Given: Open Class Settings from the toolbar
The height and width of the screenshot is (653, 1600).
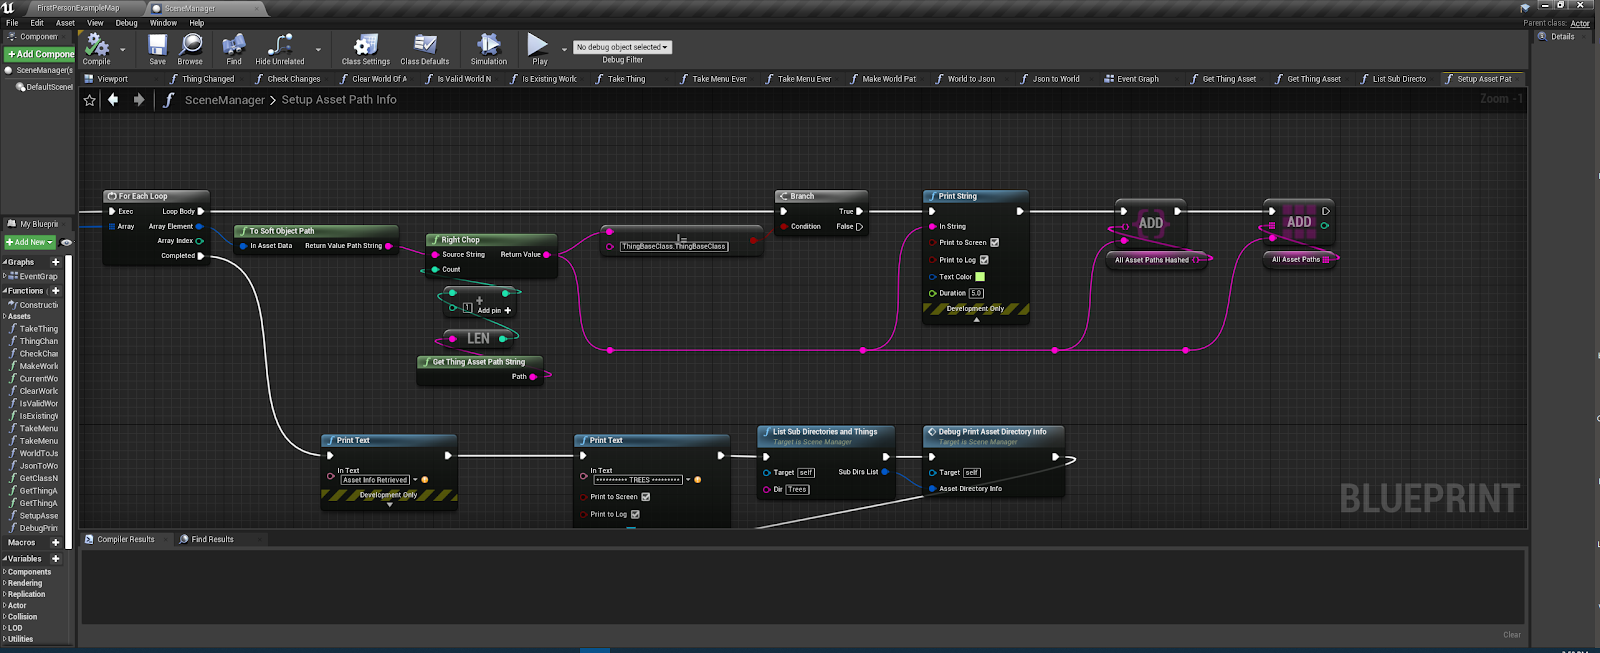Looking at the screenshot, I should tap(366, 49).
